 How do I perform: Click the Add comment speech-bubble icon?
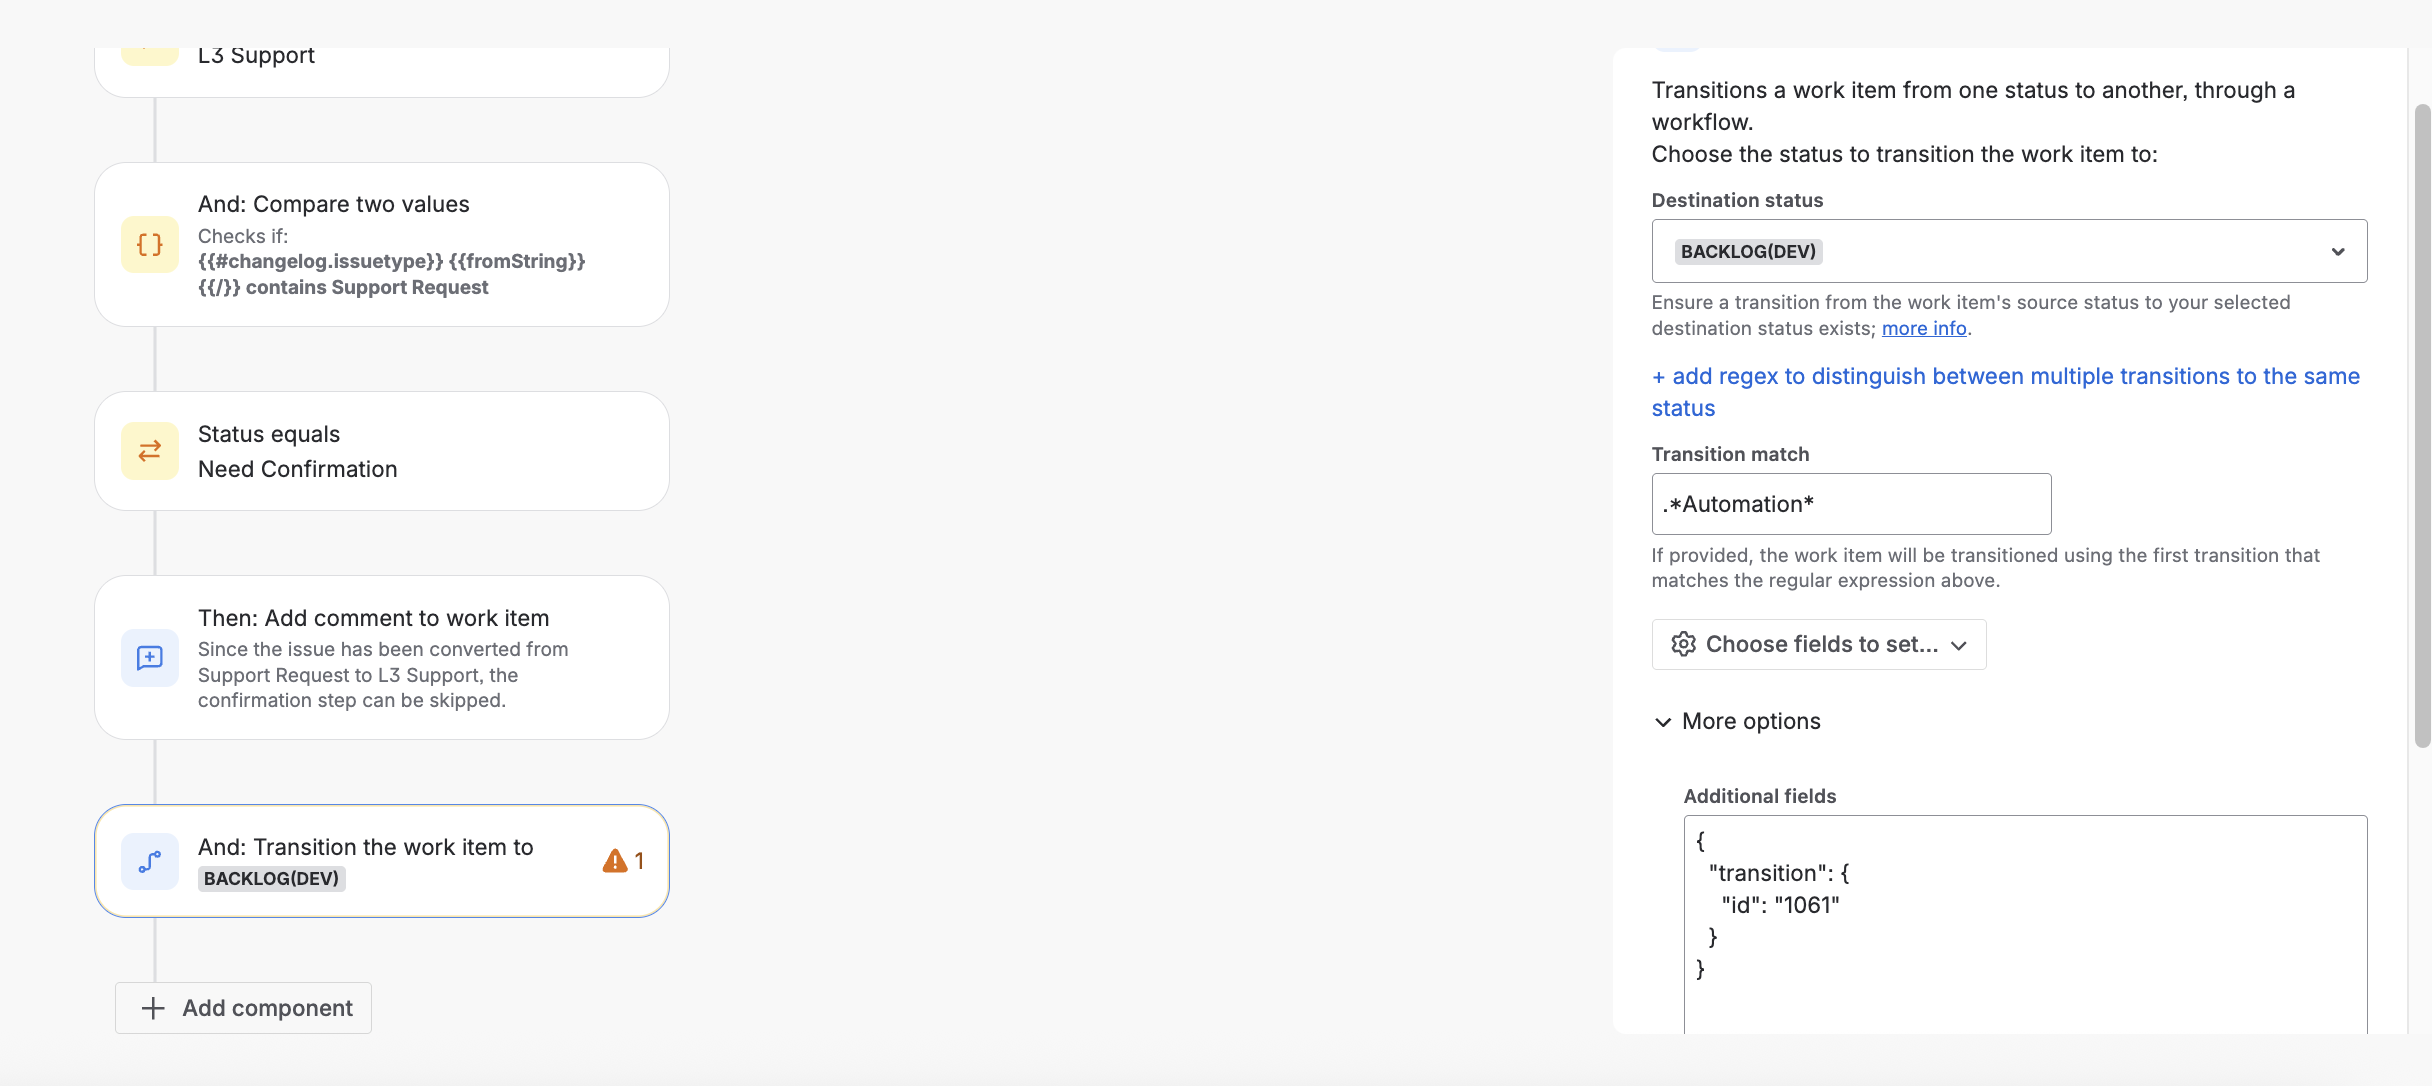(x=150, y=658)
